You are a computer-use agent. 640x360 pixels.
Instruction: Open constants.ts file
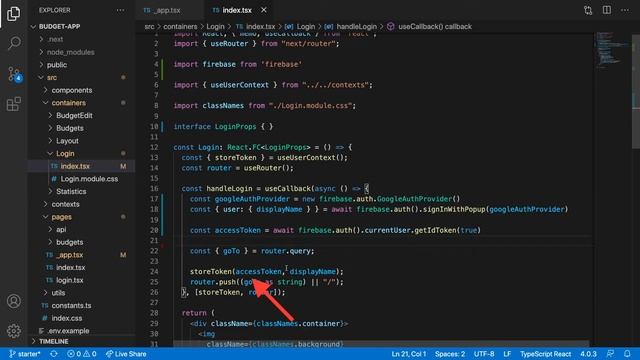[82, 305]
